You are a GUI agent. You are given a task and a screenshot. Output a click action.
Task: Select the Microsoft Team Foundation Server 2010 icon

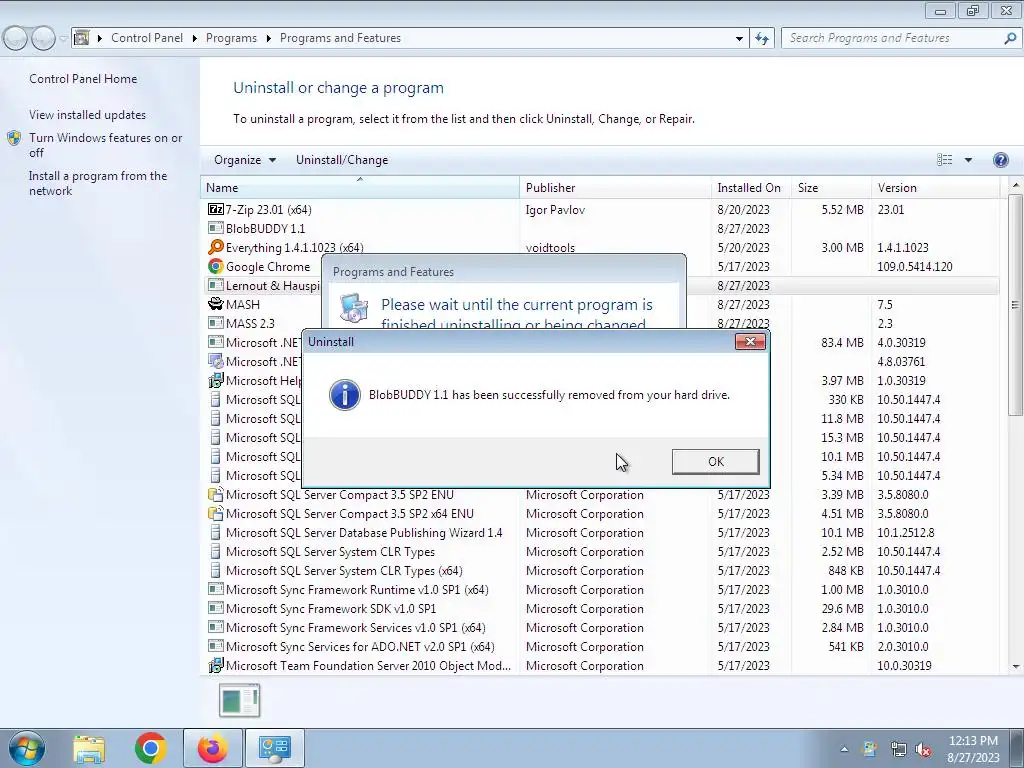pos(216,665)
